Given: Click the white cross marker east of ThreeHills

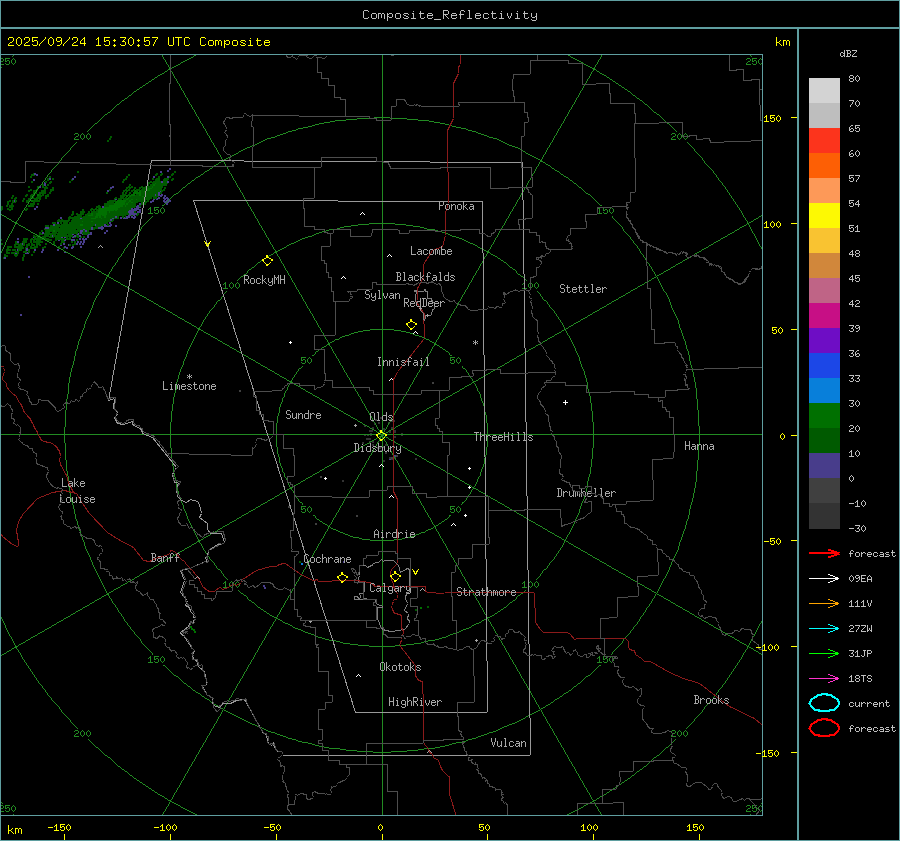Looking at the screenshot, I should click(x=565, y=402).
